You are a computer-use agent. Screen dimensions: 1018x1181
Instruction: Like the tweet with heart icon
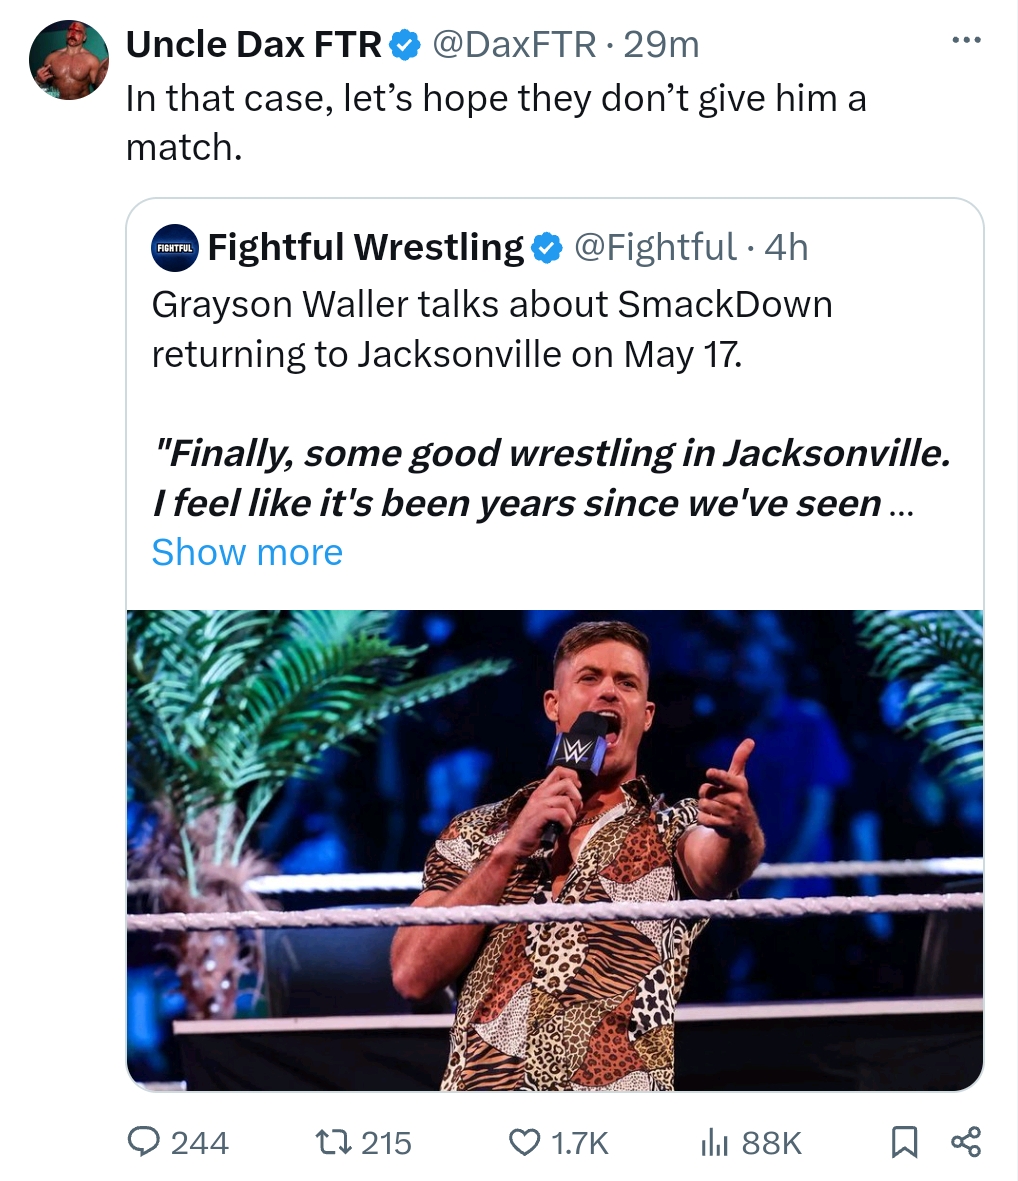(524, 1141)
